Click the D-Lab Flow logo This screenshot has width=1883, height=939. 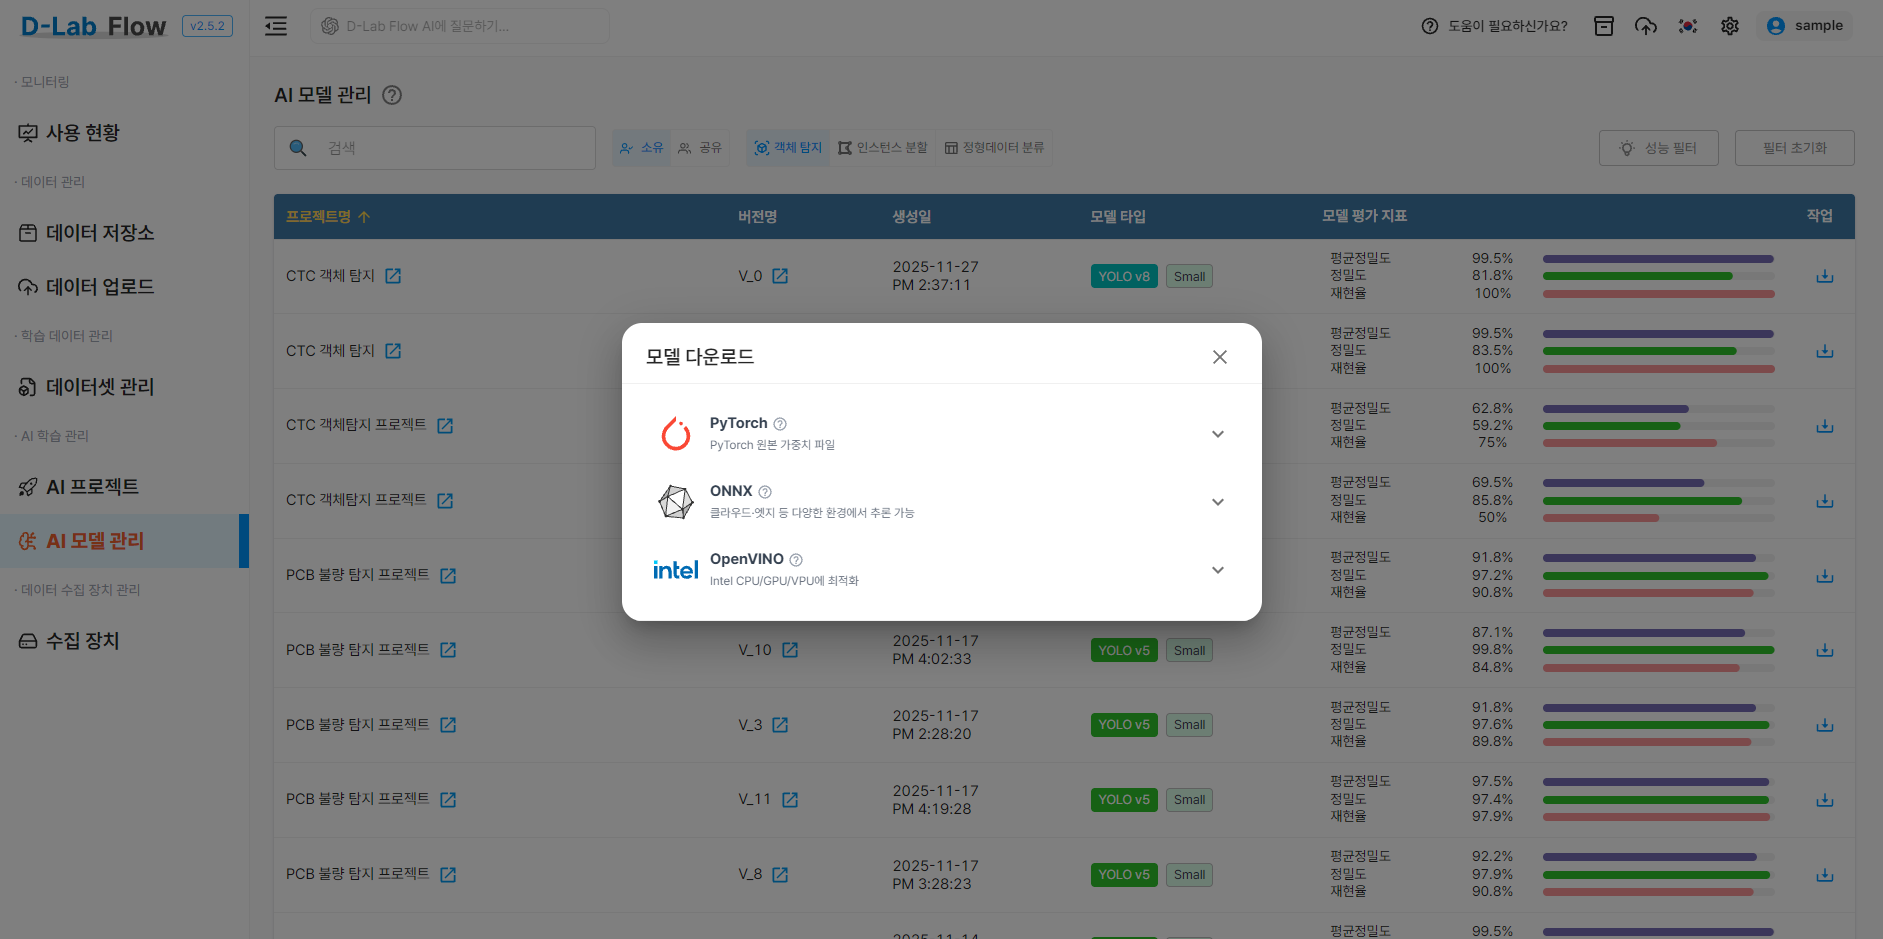[94, 27]
